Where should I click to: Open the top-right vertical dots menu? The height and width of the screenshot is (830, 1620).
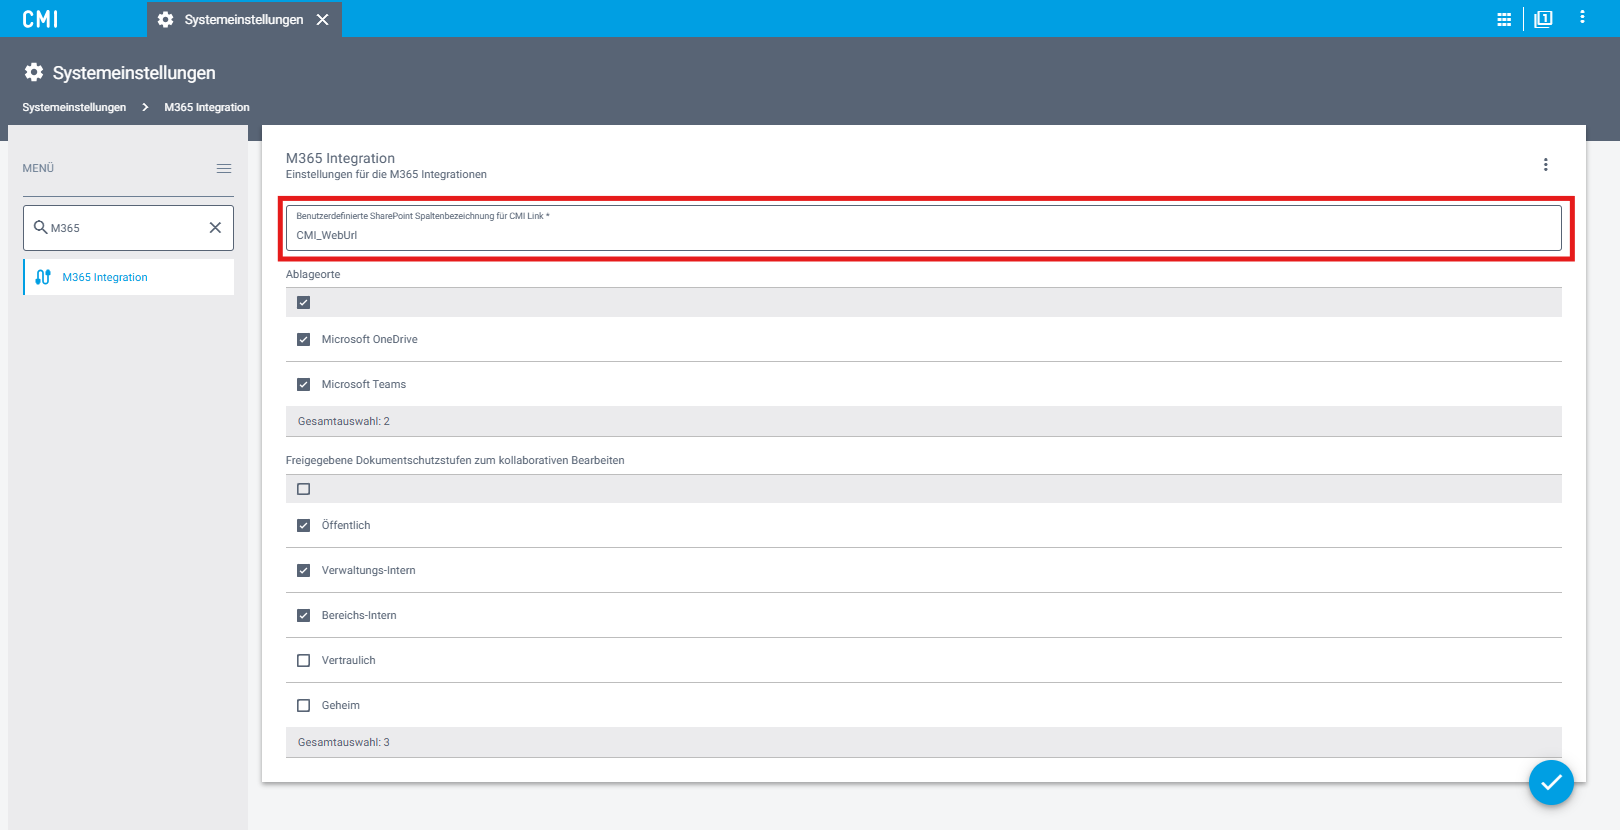[1582, 17]
